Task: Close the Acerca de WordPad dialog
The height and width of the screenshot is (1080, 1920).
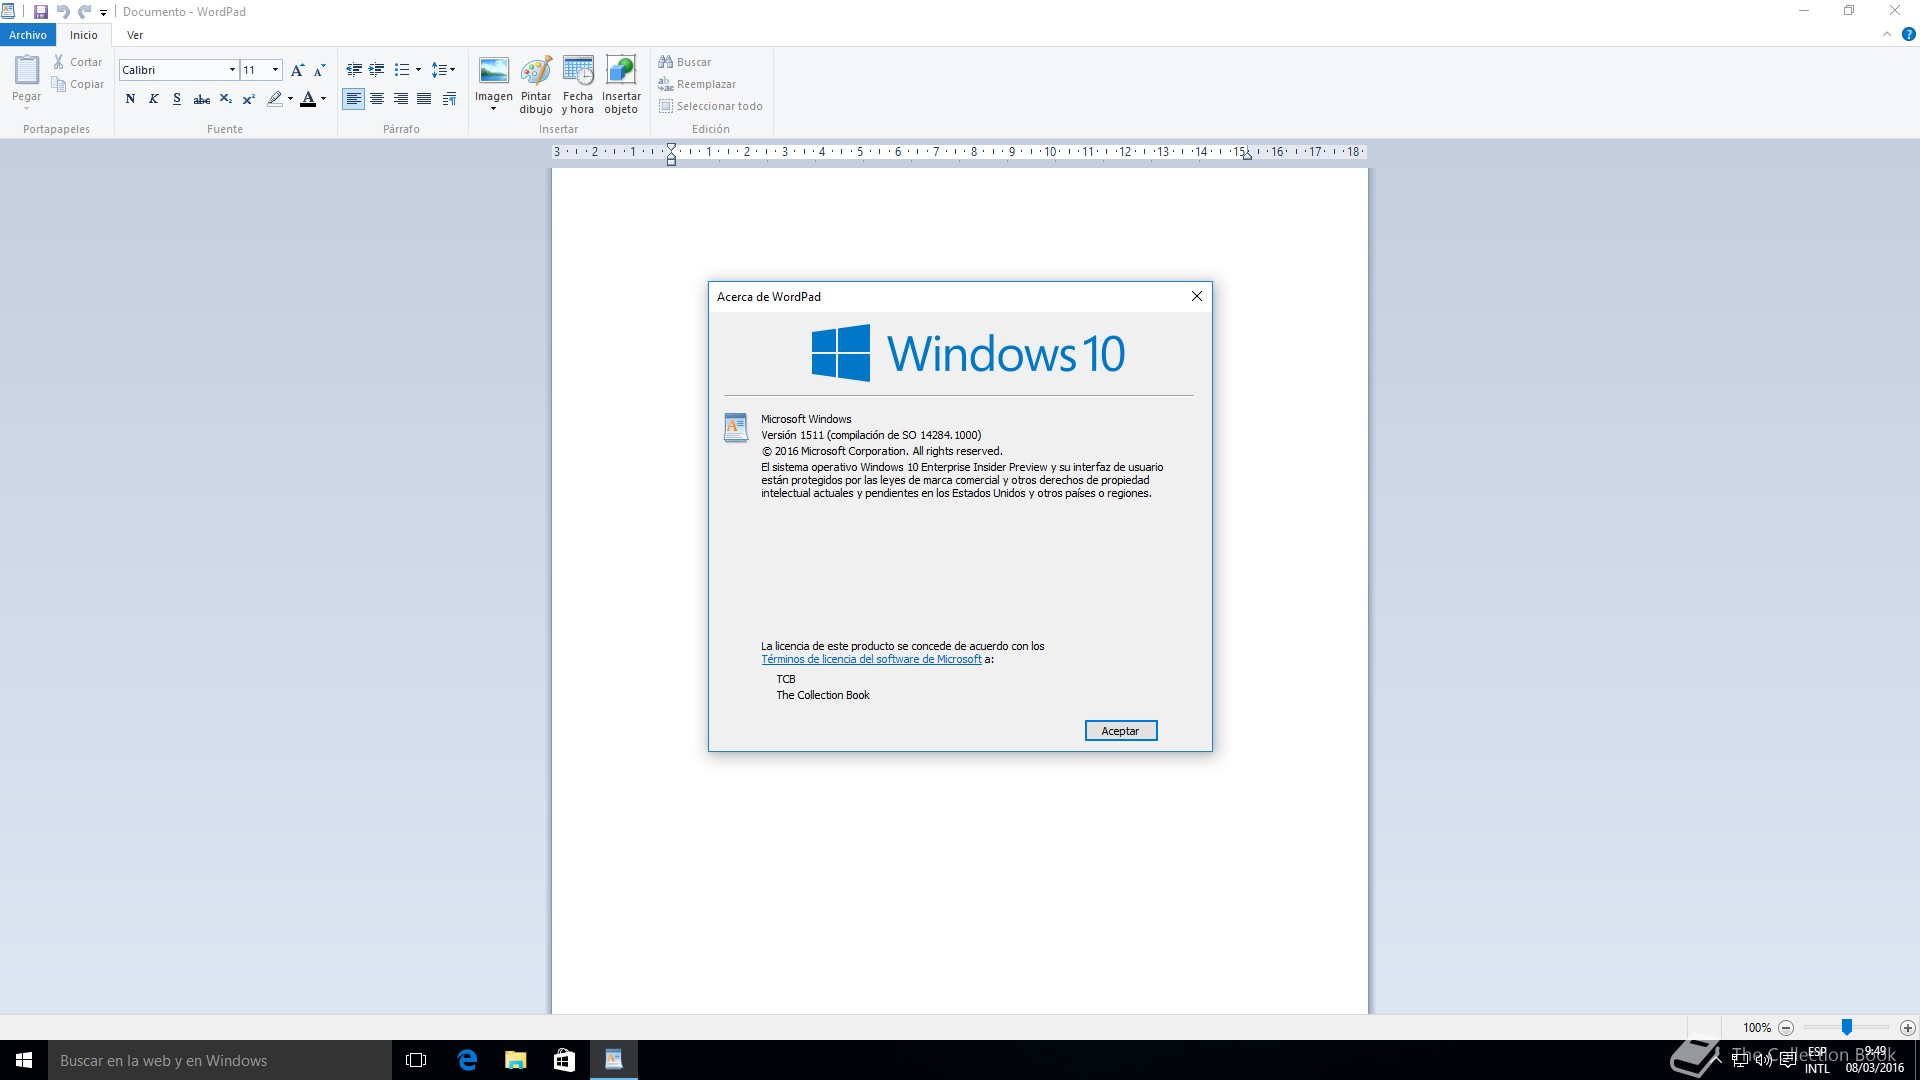Action: click(x=1197, y=296)
